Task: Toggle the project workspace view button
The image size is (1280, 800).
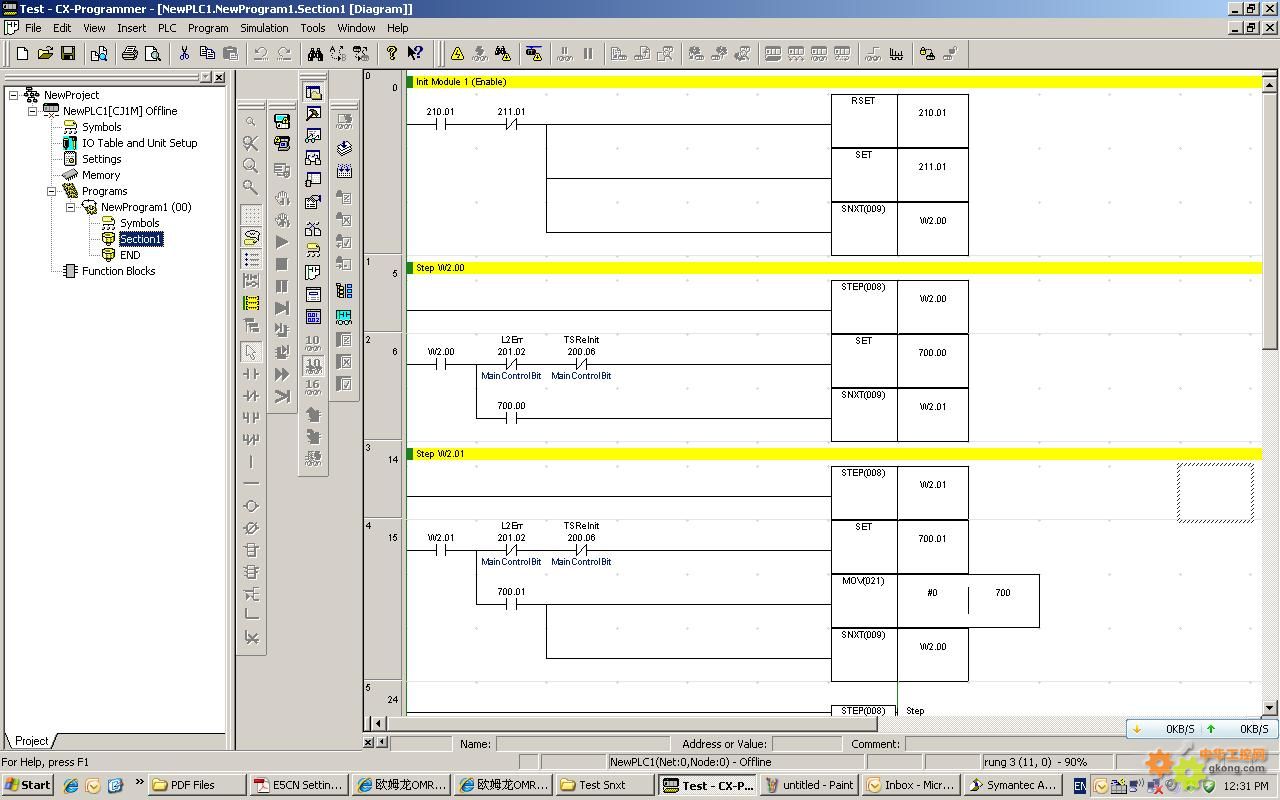Action: point(313,93)
